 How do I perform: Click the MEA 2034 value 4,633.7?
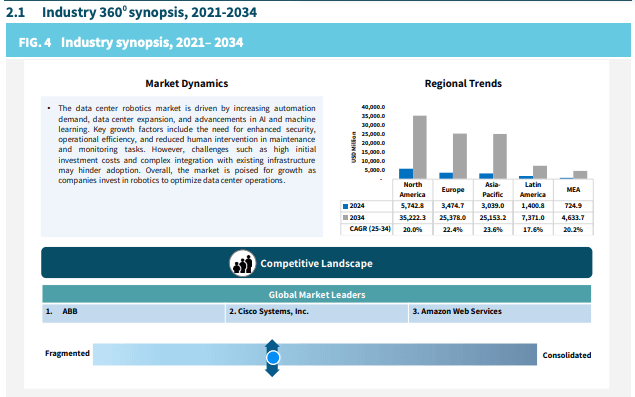coord(573,218)
